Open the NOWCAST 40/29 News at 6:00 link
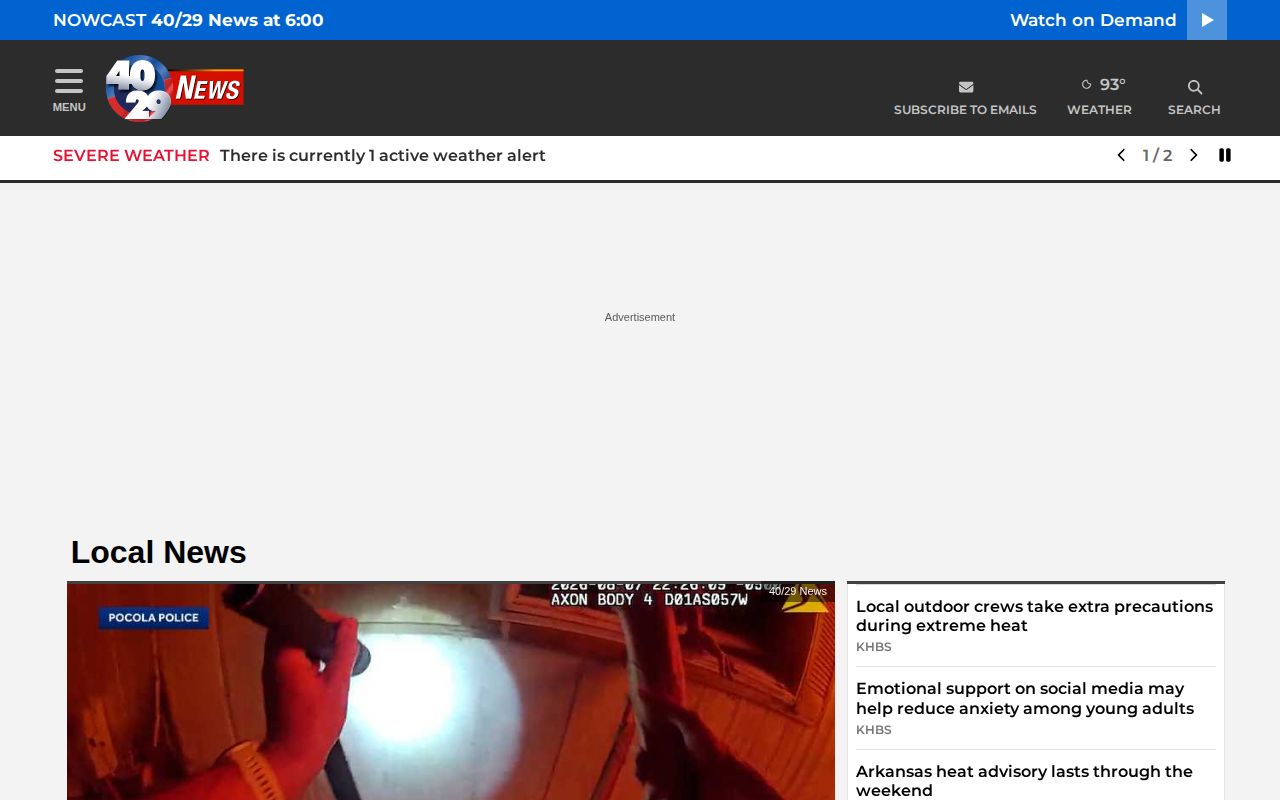1280x800 pixels. click(188, 20)
